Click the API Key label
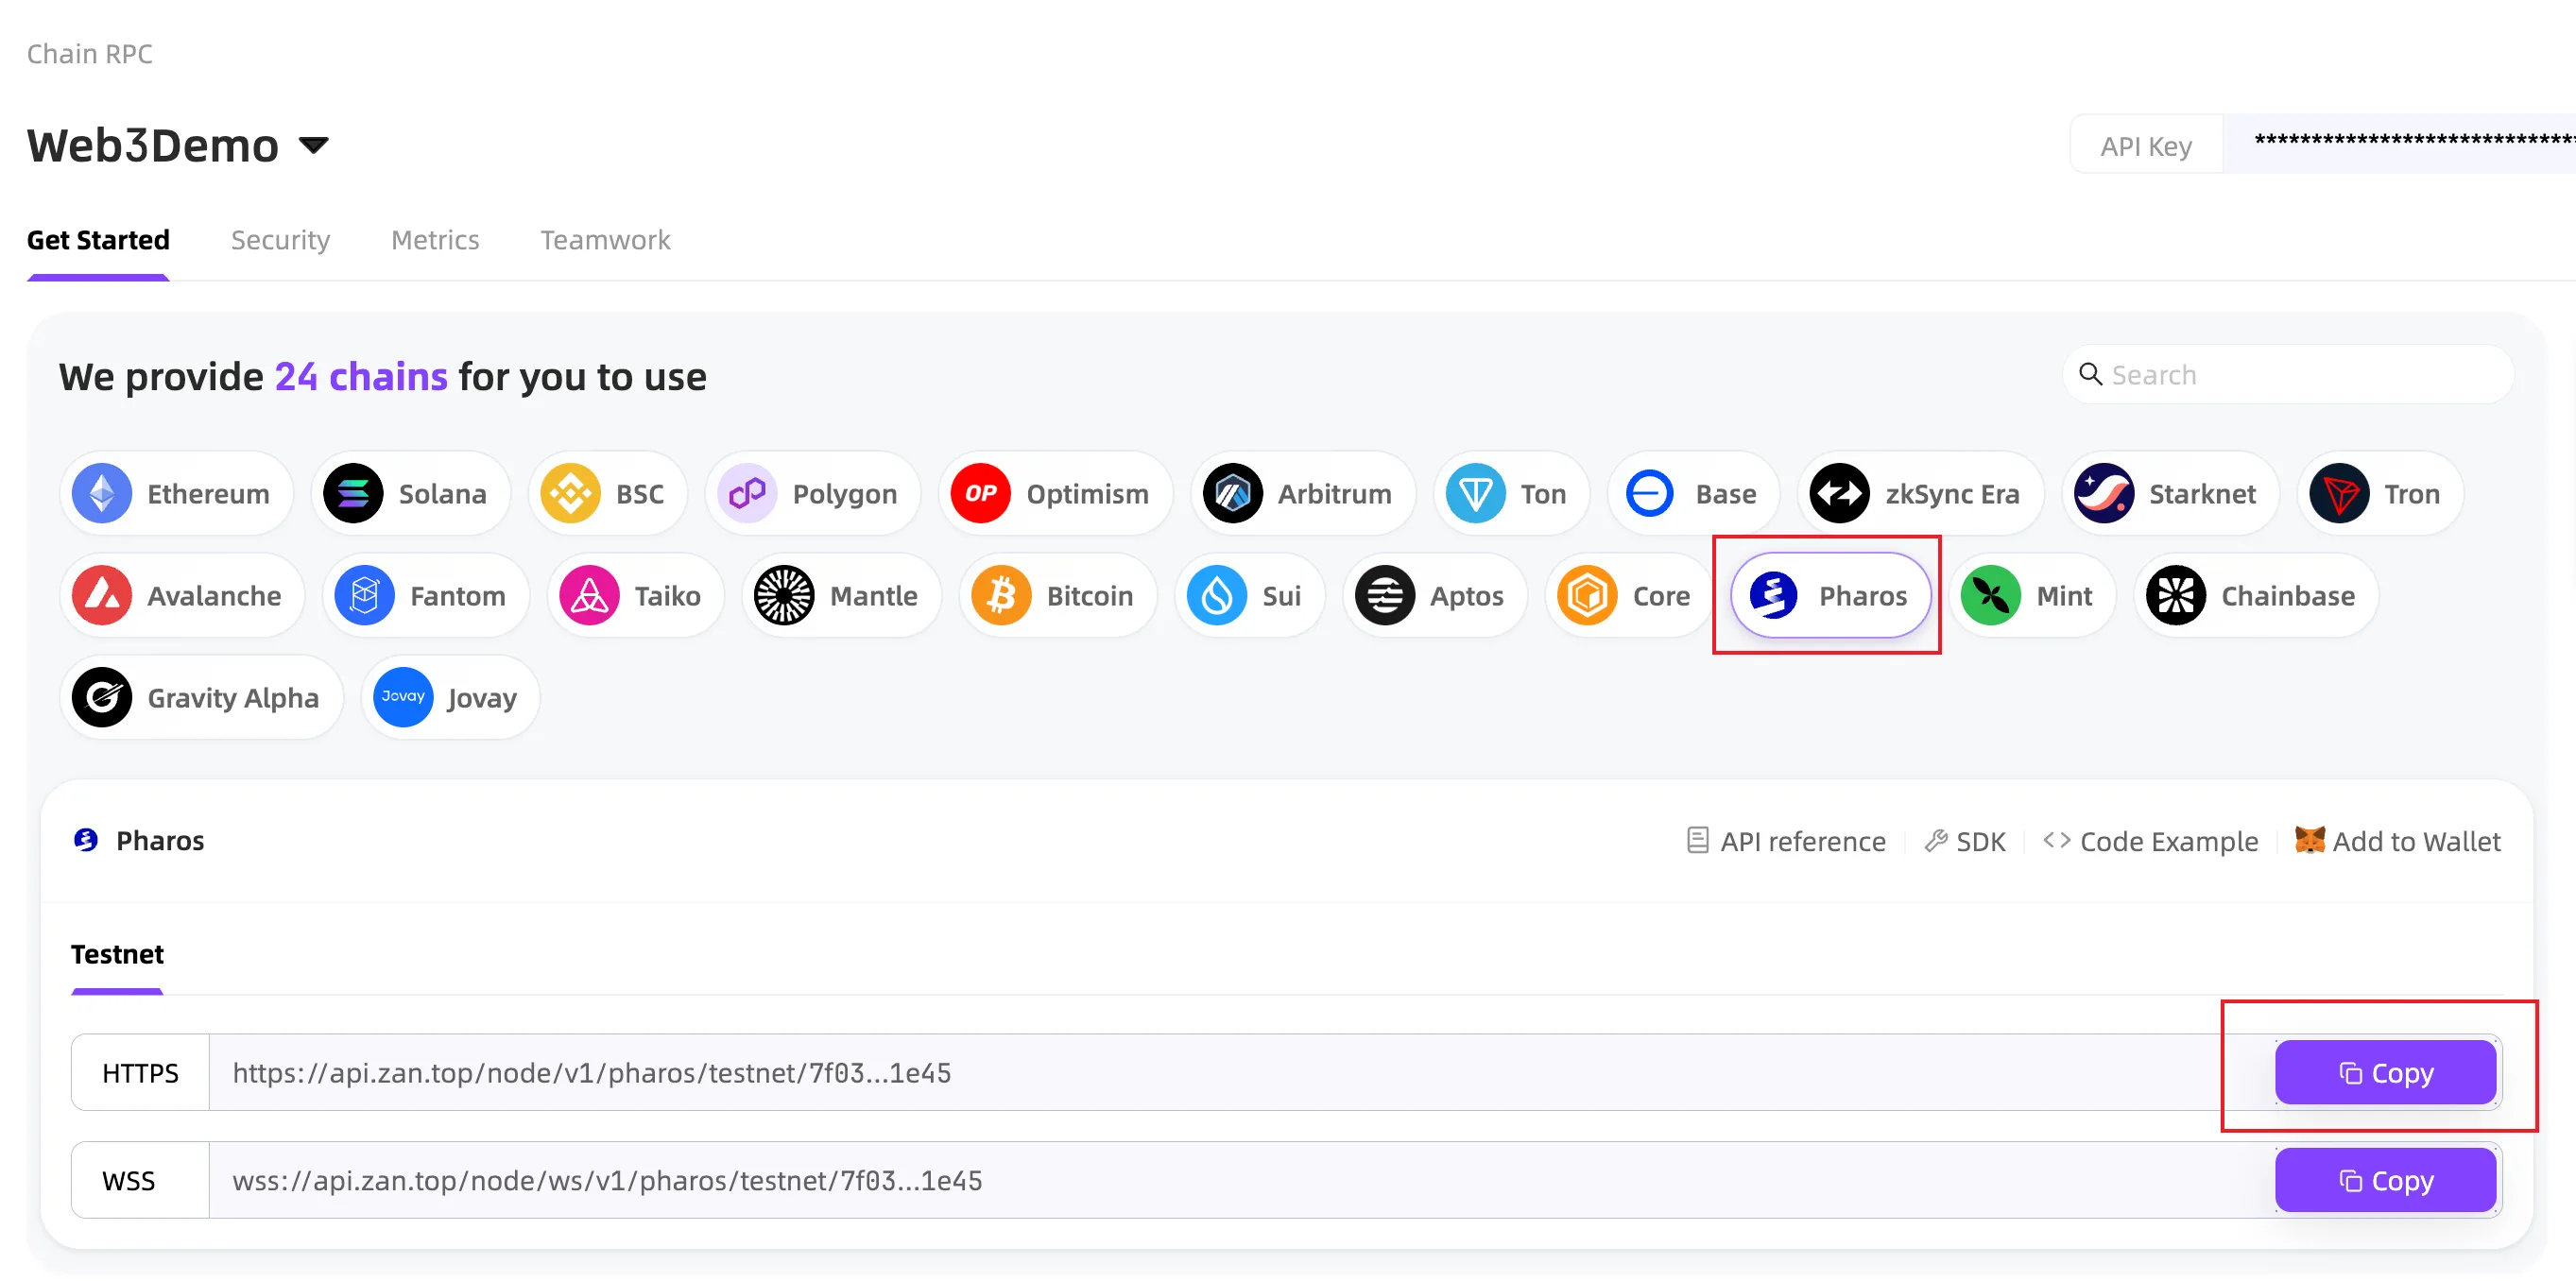 (2146, 146)
